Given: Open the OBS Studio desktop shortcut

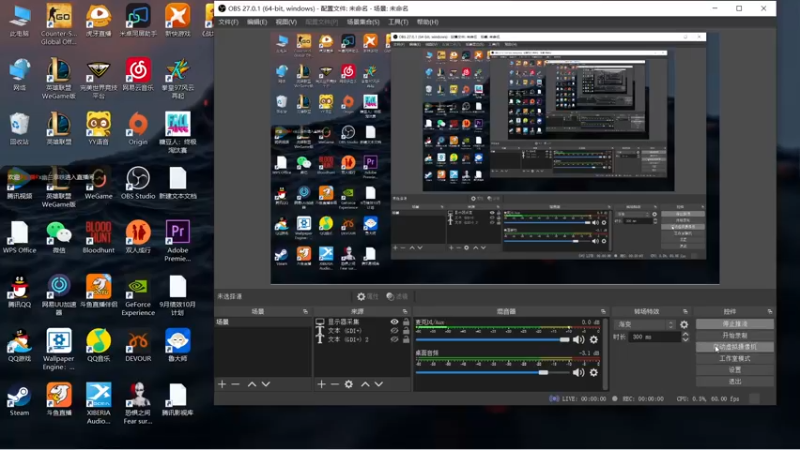Looking at the screenshot, I should [x=138, y=183].
